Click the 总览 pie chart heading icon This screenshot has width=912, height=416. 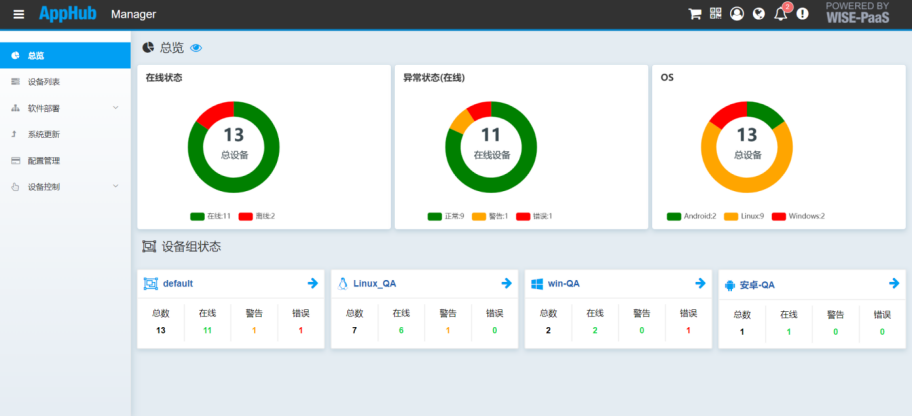(x=148, y=47)
